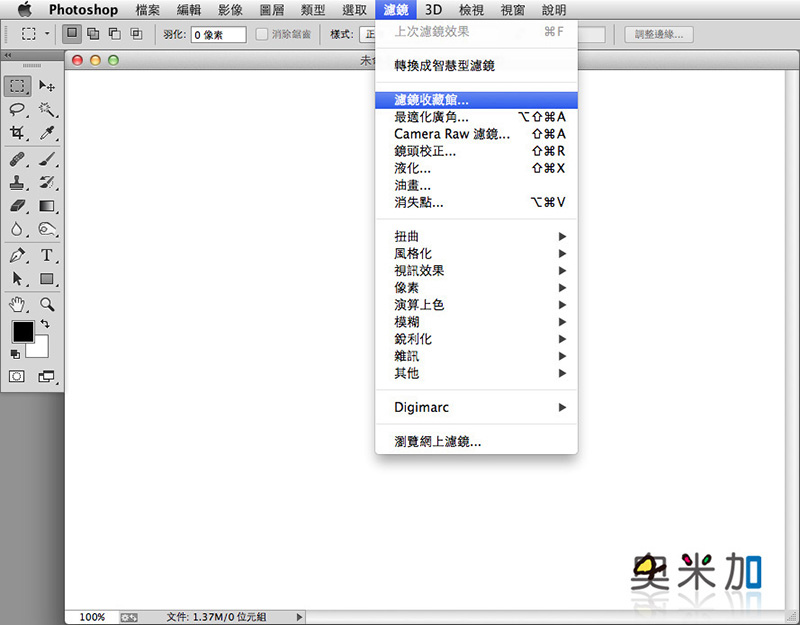This screenshot has width=800, height=625.
Task: Swap foreground and background colors
Action: click(x=45, y=323)
